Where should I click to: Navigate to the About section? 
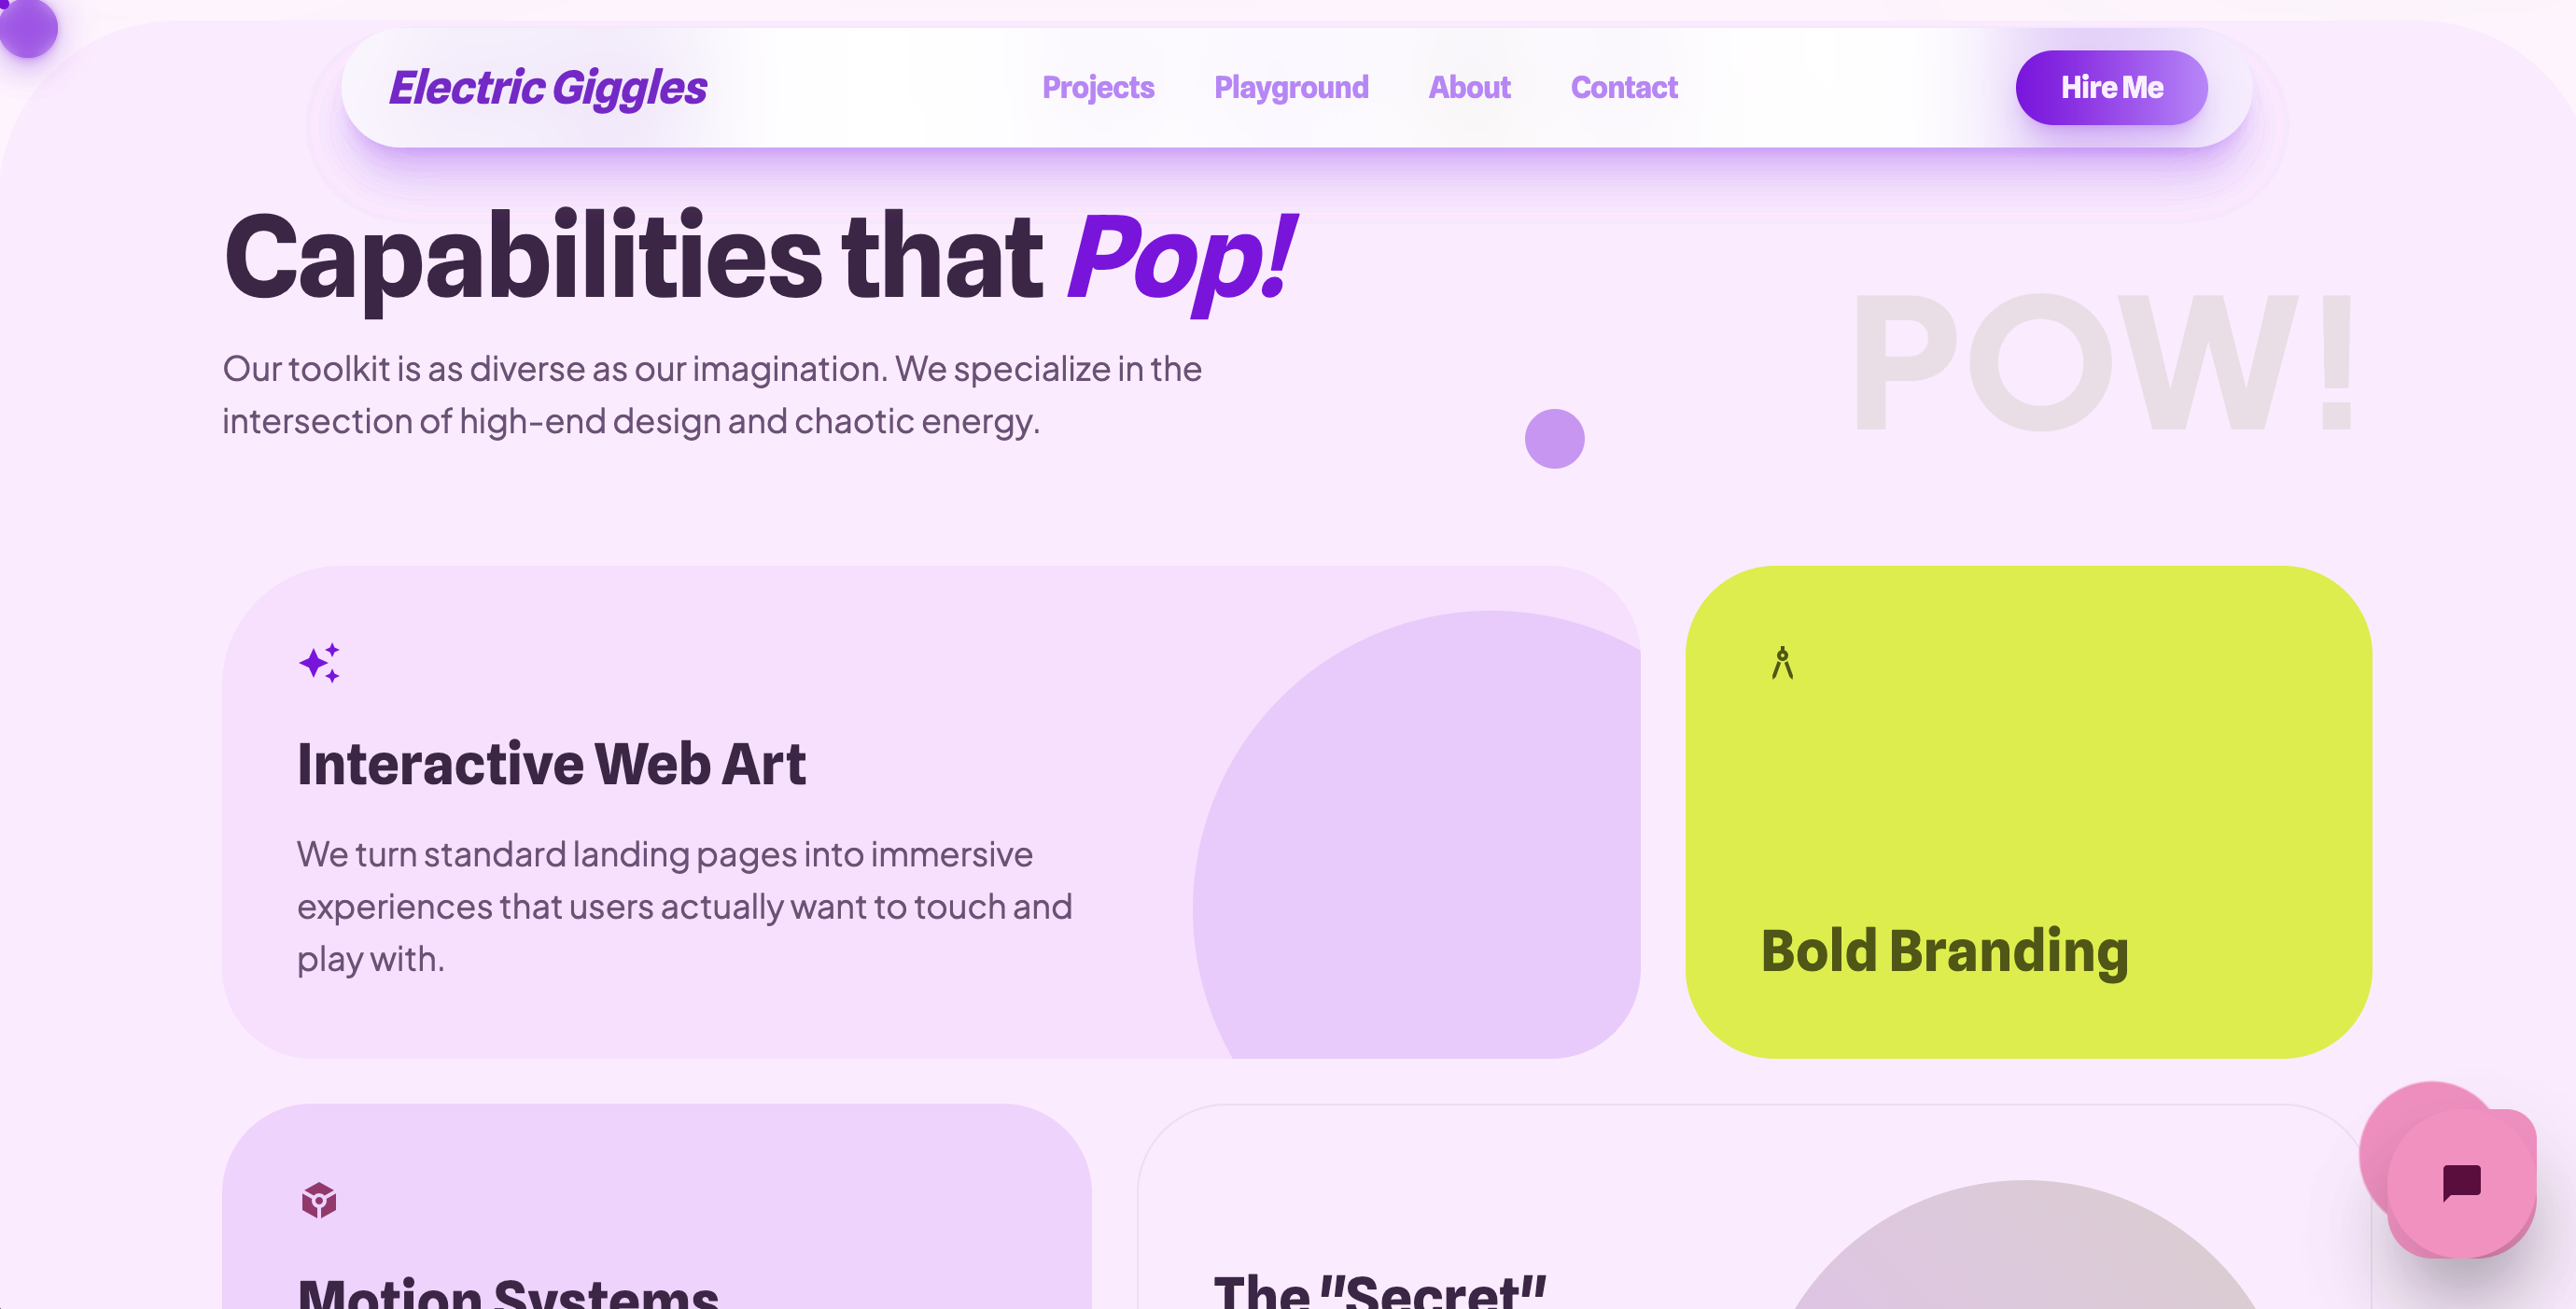click(1469, 88)
